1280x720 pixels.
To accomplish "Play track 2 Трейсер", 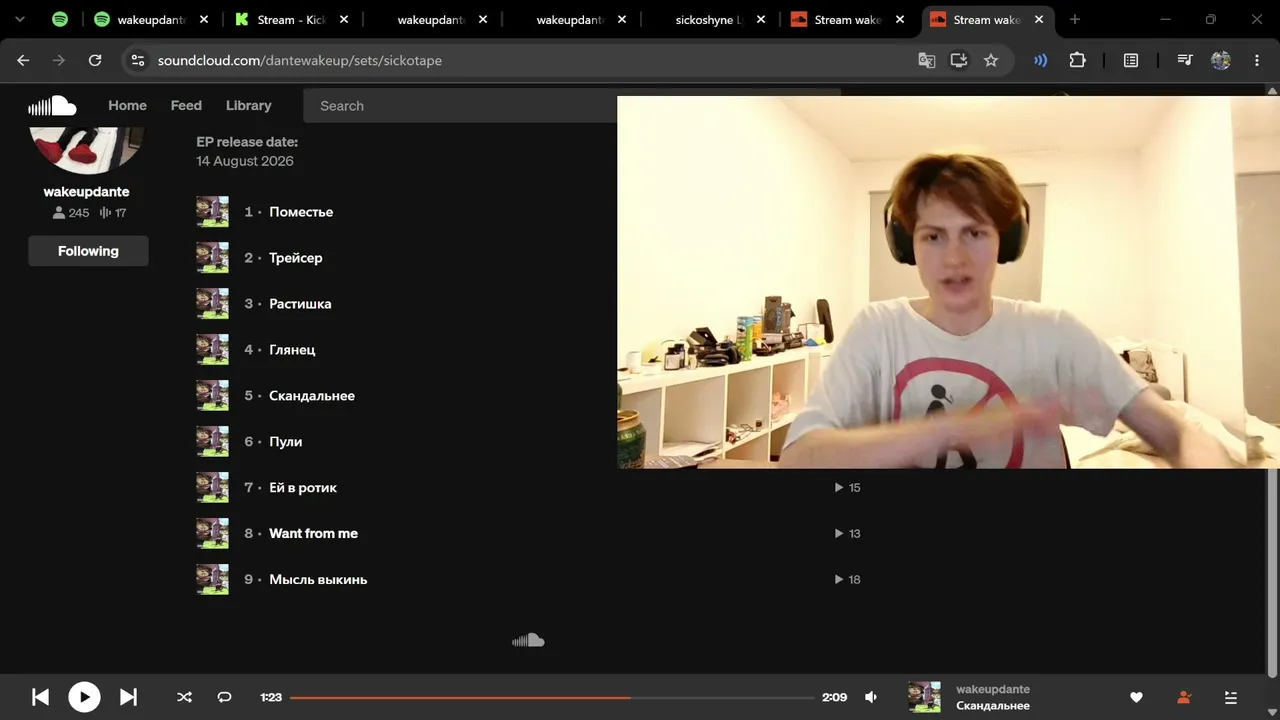I will (x=296, y=258).
